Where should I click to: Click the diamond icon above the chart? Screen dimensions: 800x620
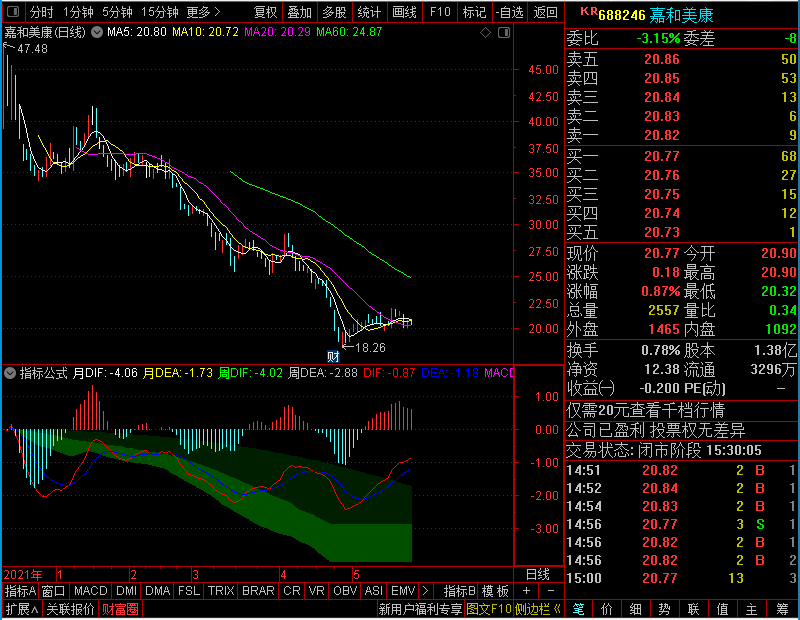485,33
